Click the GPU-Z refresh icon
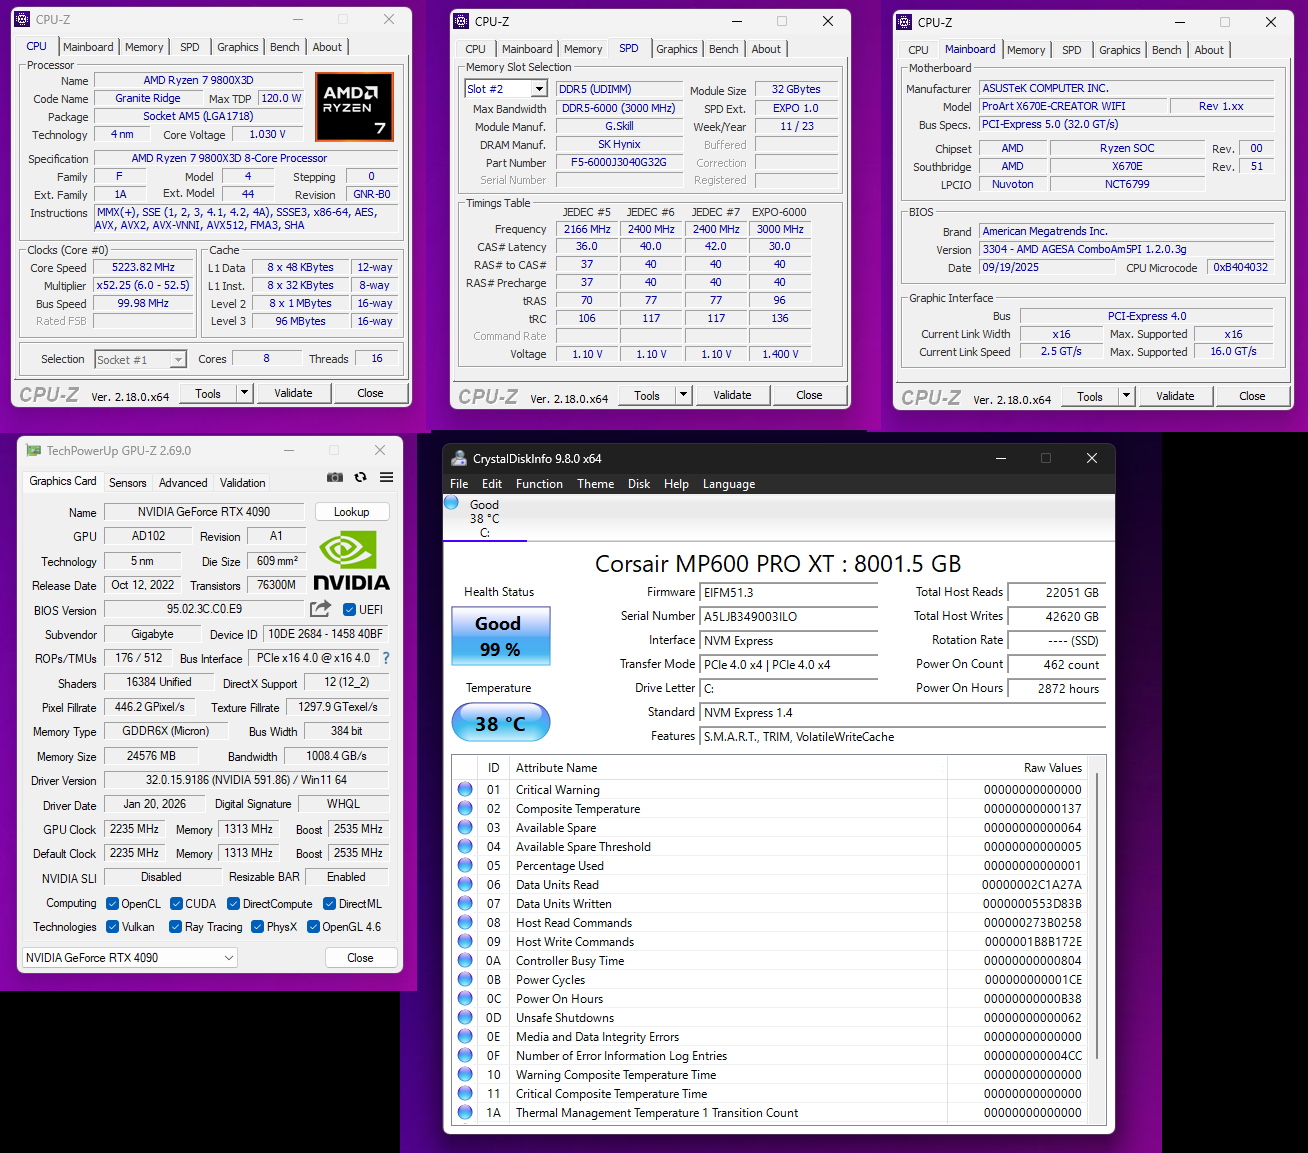Screen dimensions: 1308x1153 360,478
